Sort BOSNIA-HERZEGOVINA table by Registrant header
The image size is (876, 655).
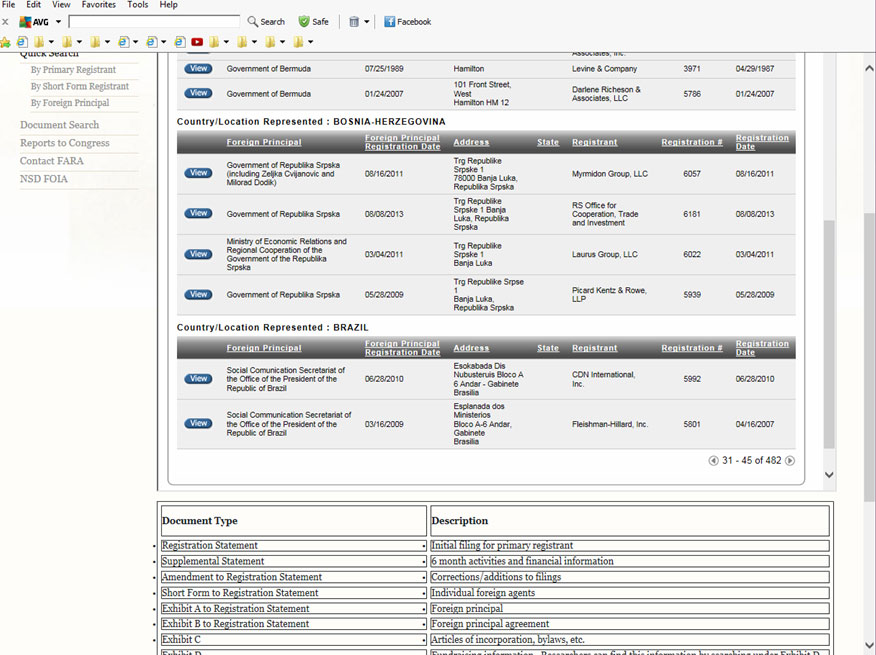coord(594,142)
